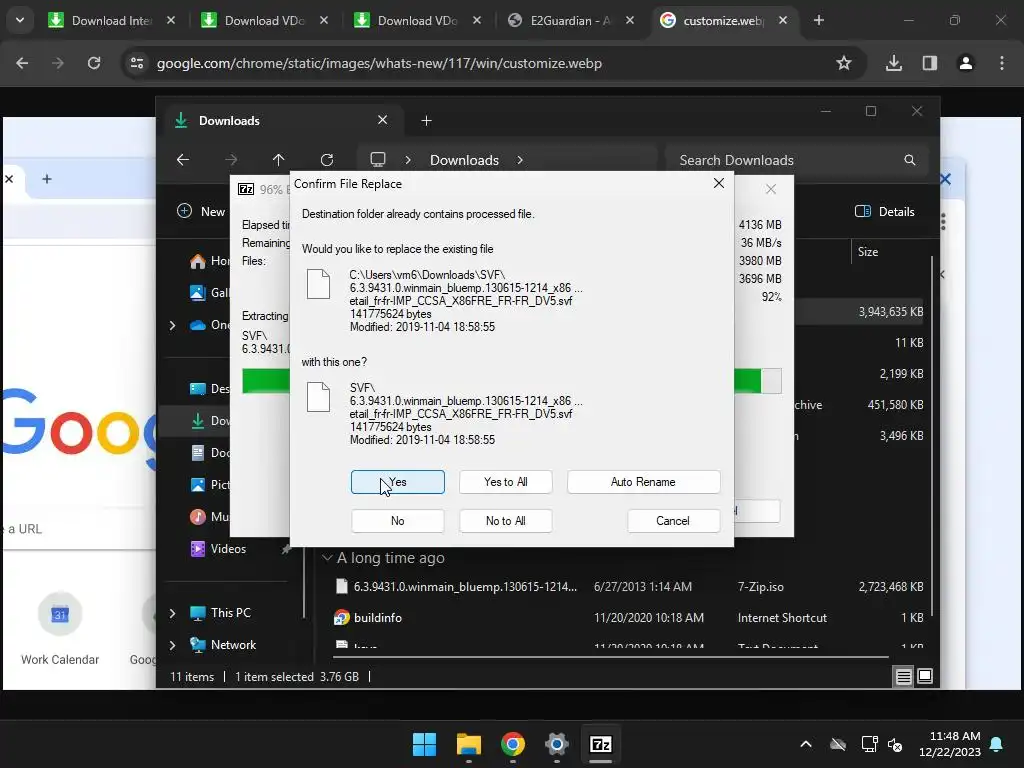Open Chrome from taskbar
The image size is (1024, 768).
tap(513, 744)
